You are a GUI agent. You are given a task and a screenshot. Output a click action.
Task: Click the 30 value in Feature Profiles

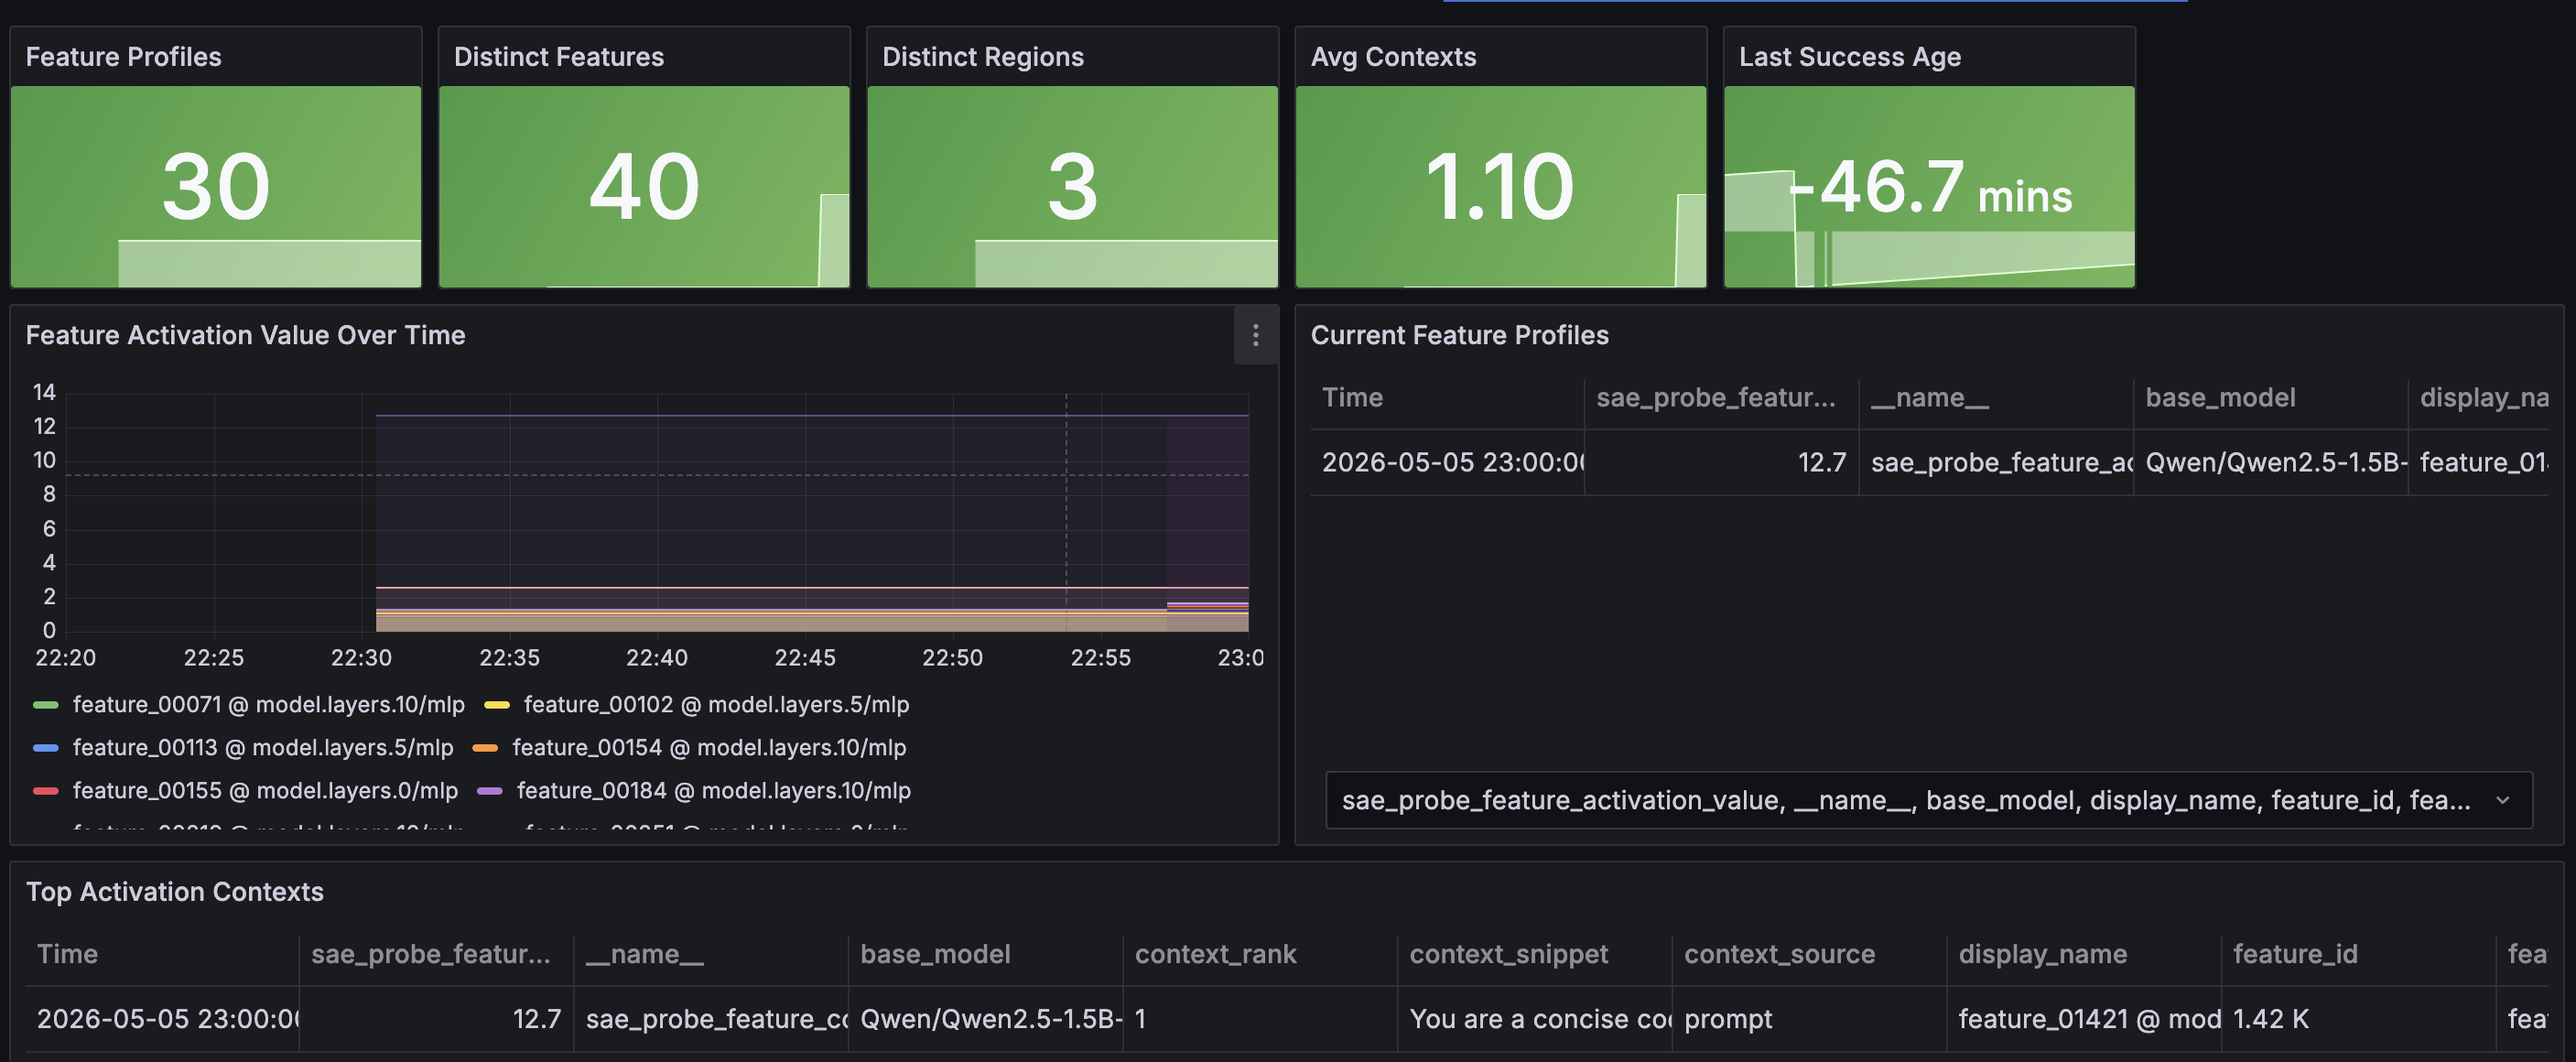coord(216,187)
